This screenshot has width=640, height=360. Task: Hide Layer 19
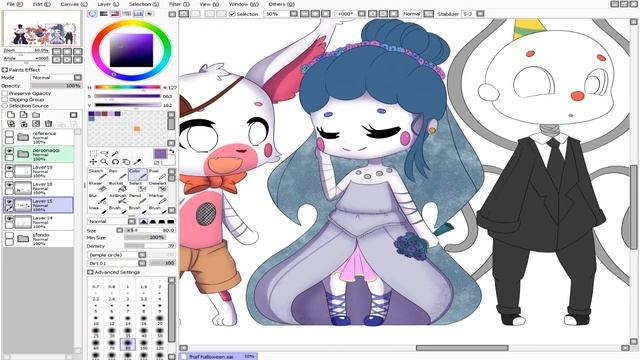coord(9,168)
